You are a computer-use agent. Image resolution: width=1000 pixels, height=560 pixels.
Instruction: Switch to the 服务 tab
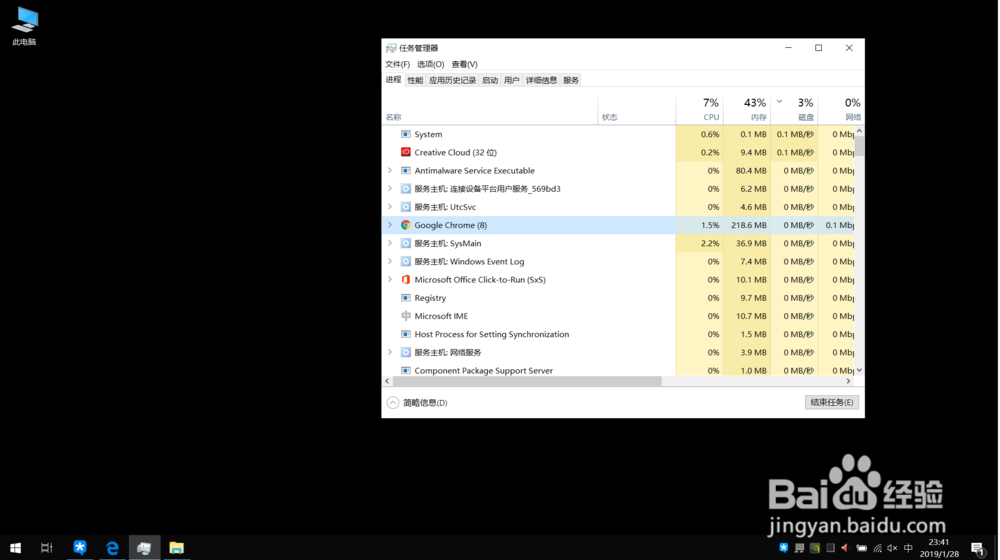tap(571, 80)
